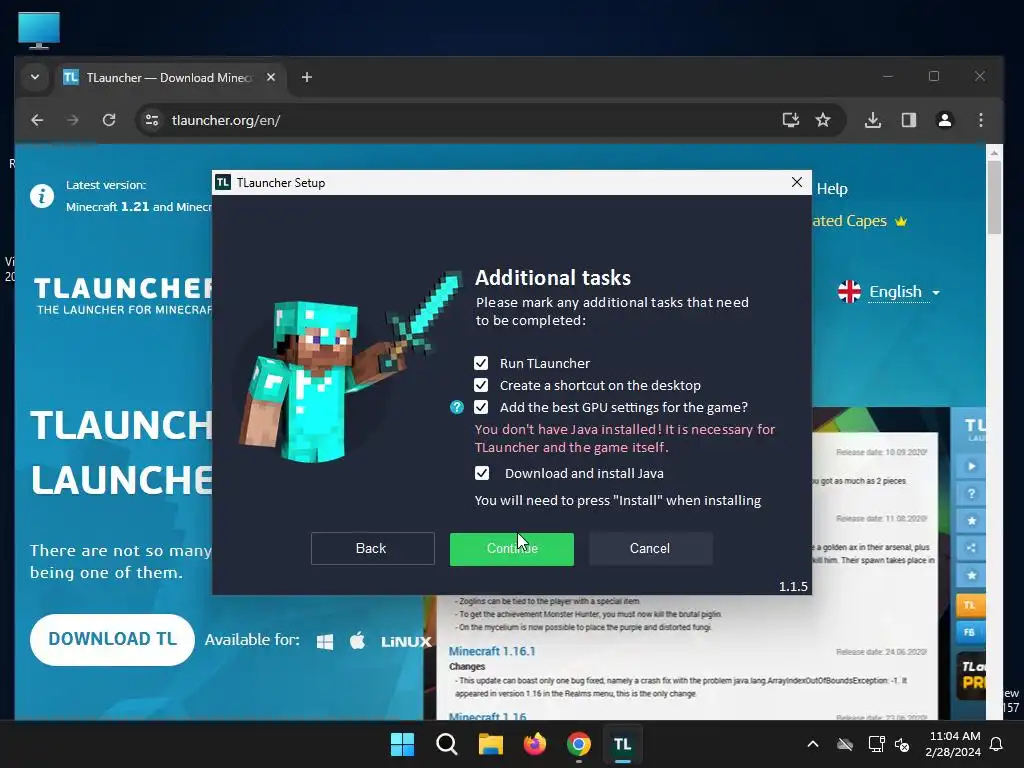This screenshot has height=768, width=1024.
Task: Click the Chrome taskbar icon
Action: point(579,744)
